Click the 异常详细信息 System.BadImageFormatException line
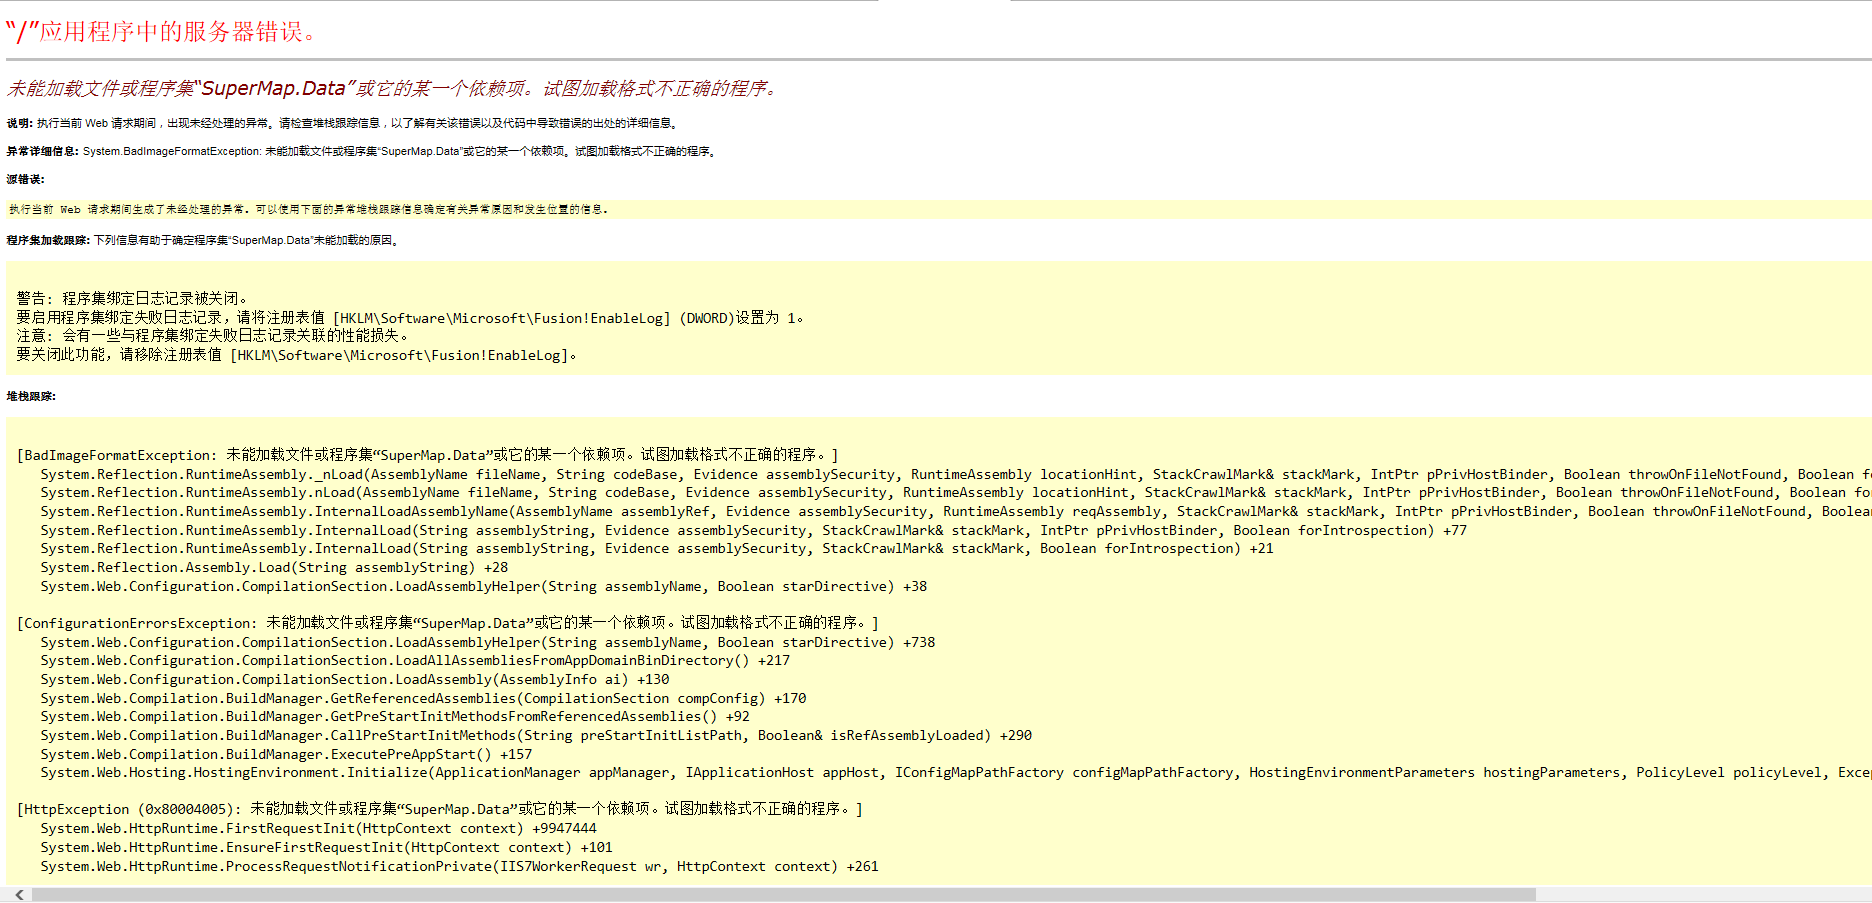 coord(362,151)
